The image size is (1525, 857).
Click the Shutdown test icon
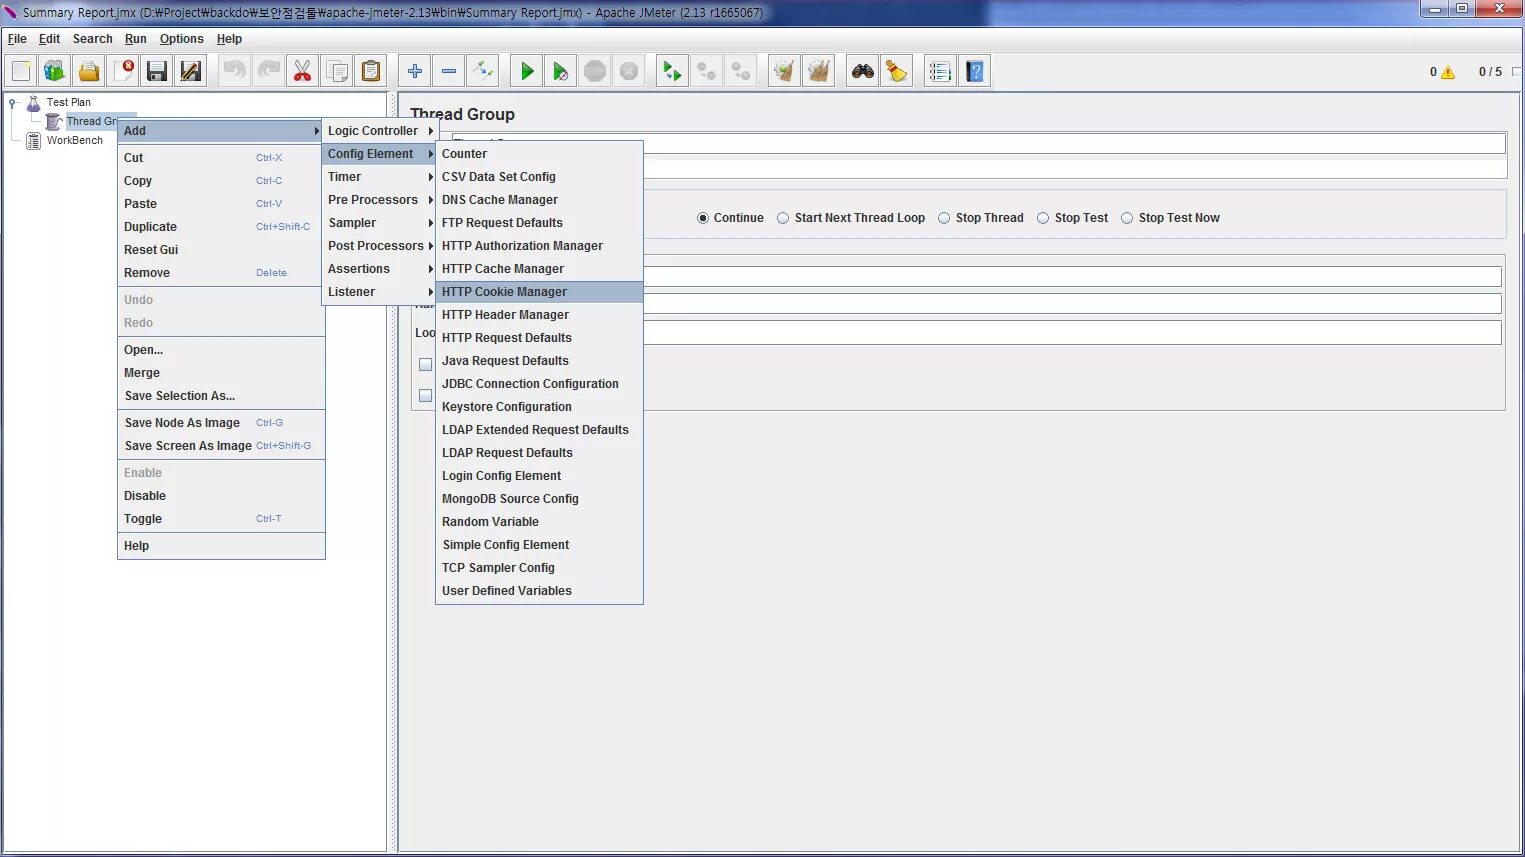pos(629,71)
